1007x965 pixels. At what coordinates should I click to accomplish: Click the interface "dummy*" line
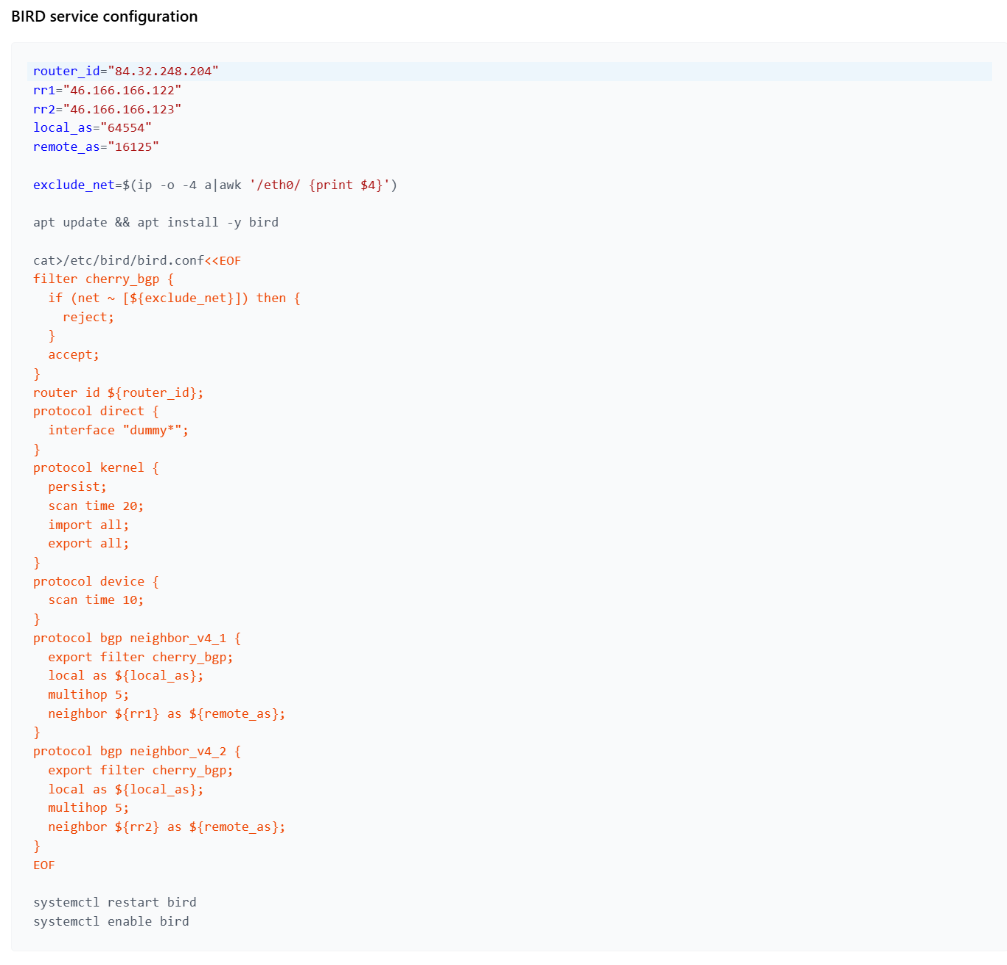(x=118, y=430)
